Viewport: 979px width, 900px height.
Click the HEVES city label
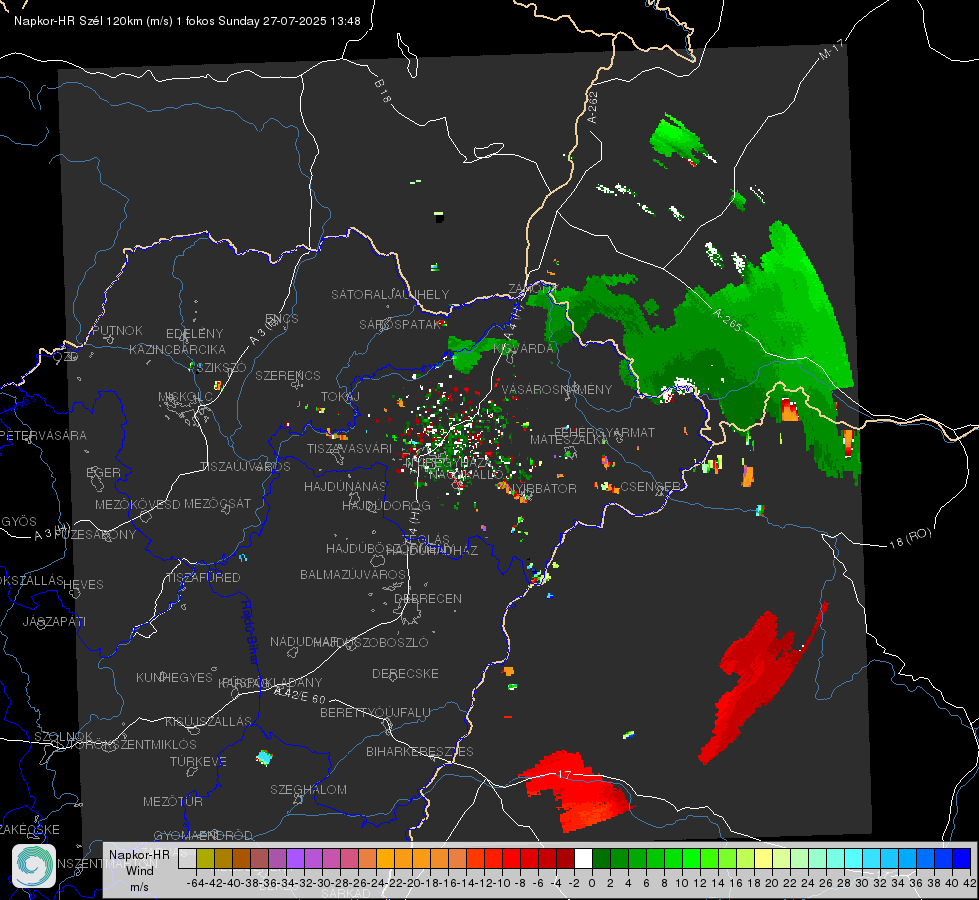[83, 585]
